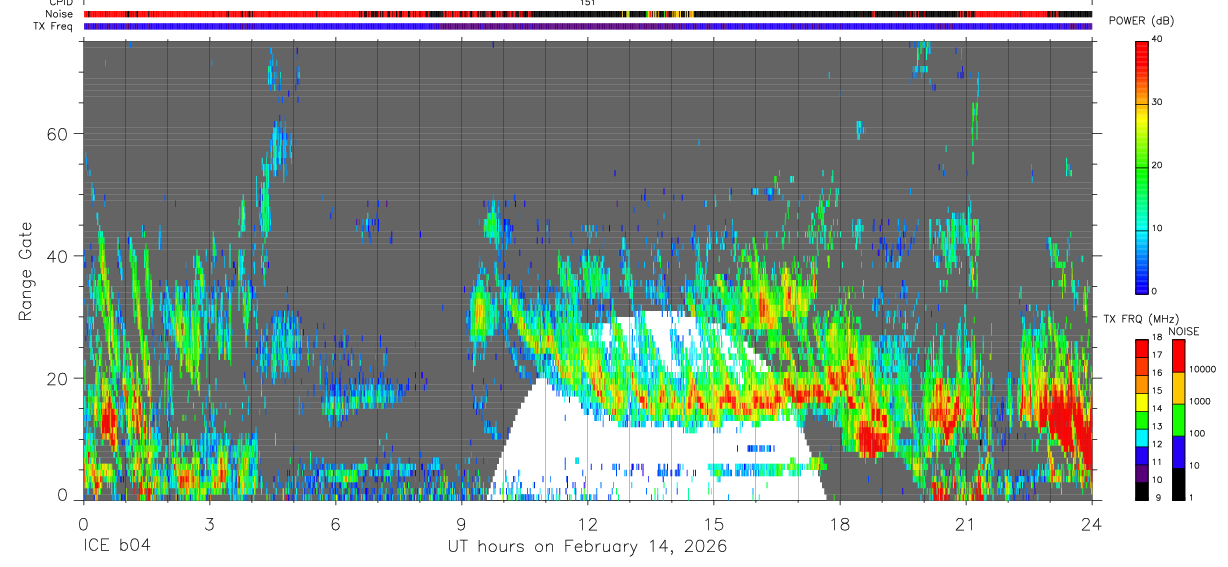Click the 100 label on NOISE scale
Image resolution: width=1228 pixels, height=567 pixels.
(x=1197, y=433)
